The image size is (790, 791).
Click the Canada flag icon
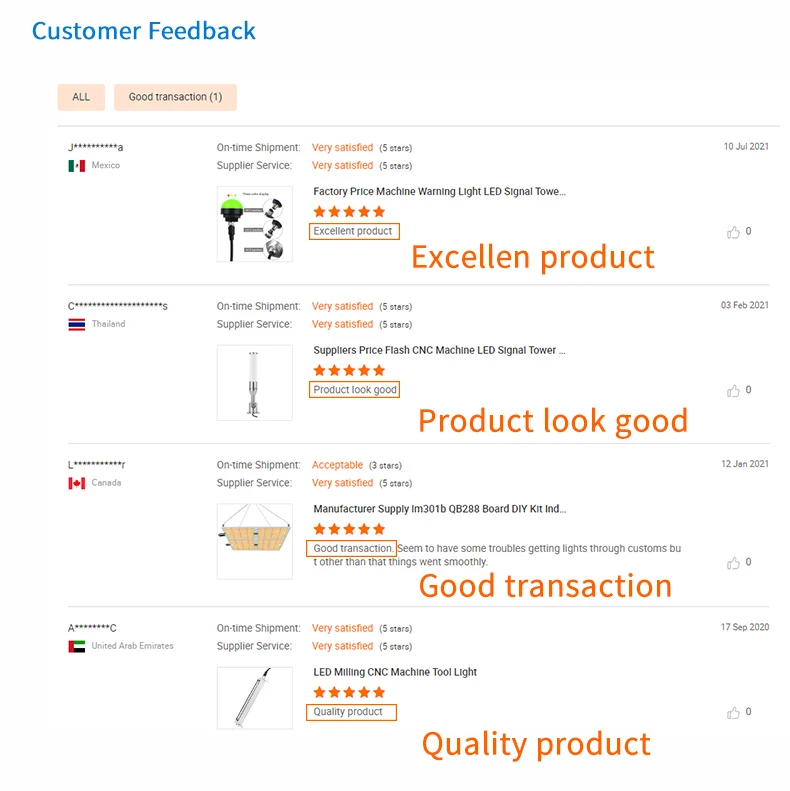click(77, 483)
